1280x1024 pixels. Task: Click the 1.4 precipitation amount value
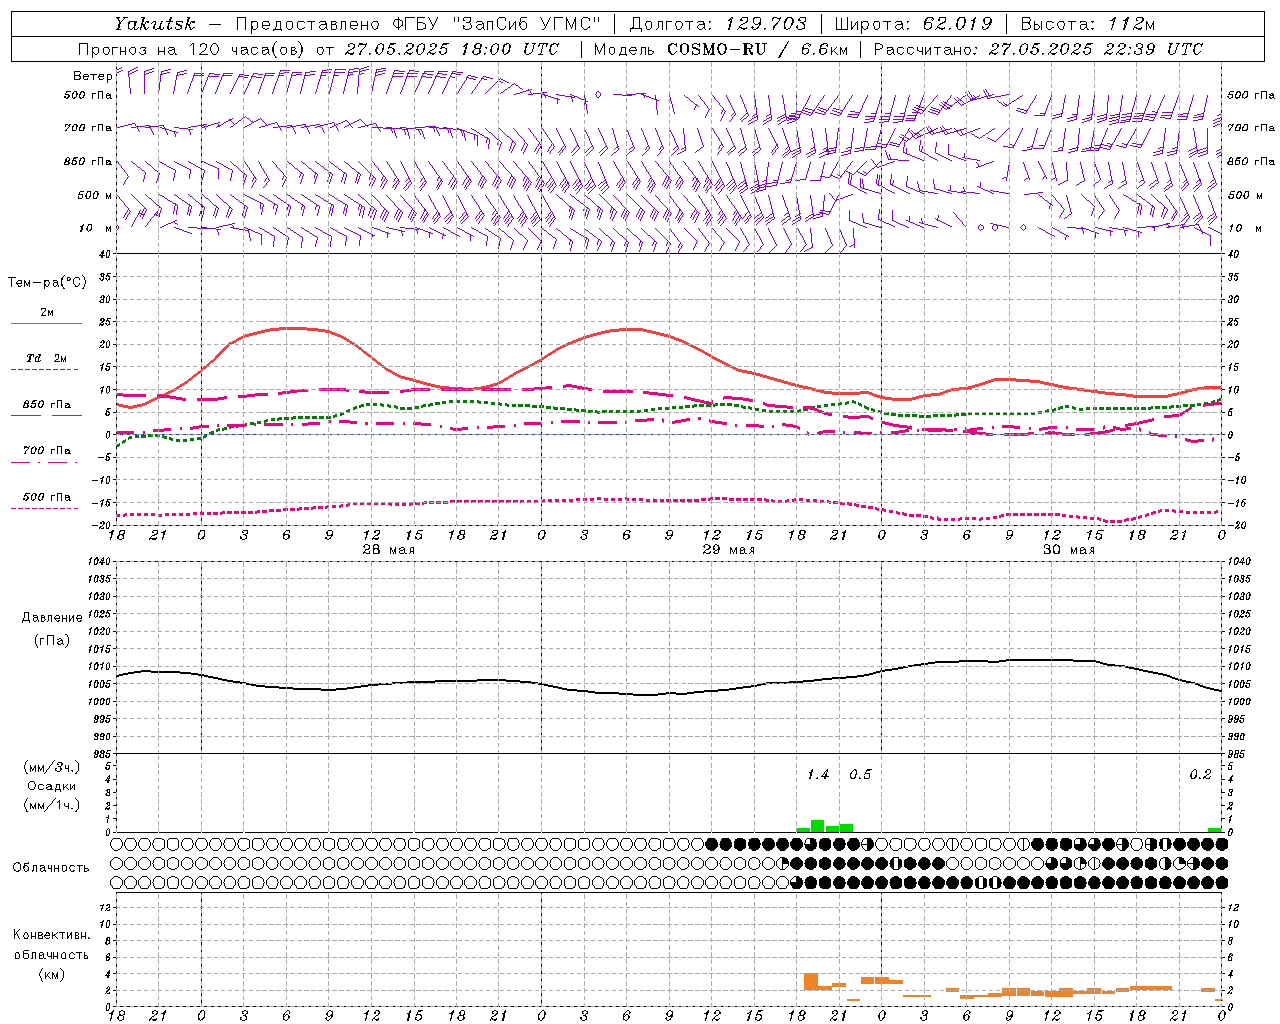point(818,775)
